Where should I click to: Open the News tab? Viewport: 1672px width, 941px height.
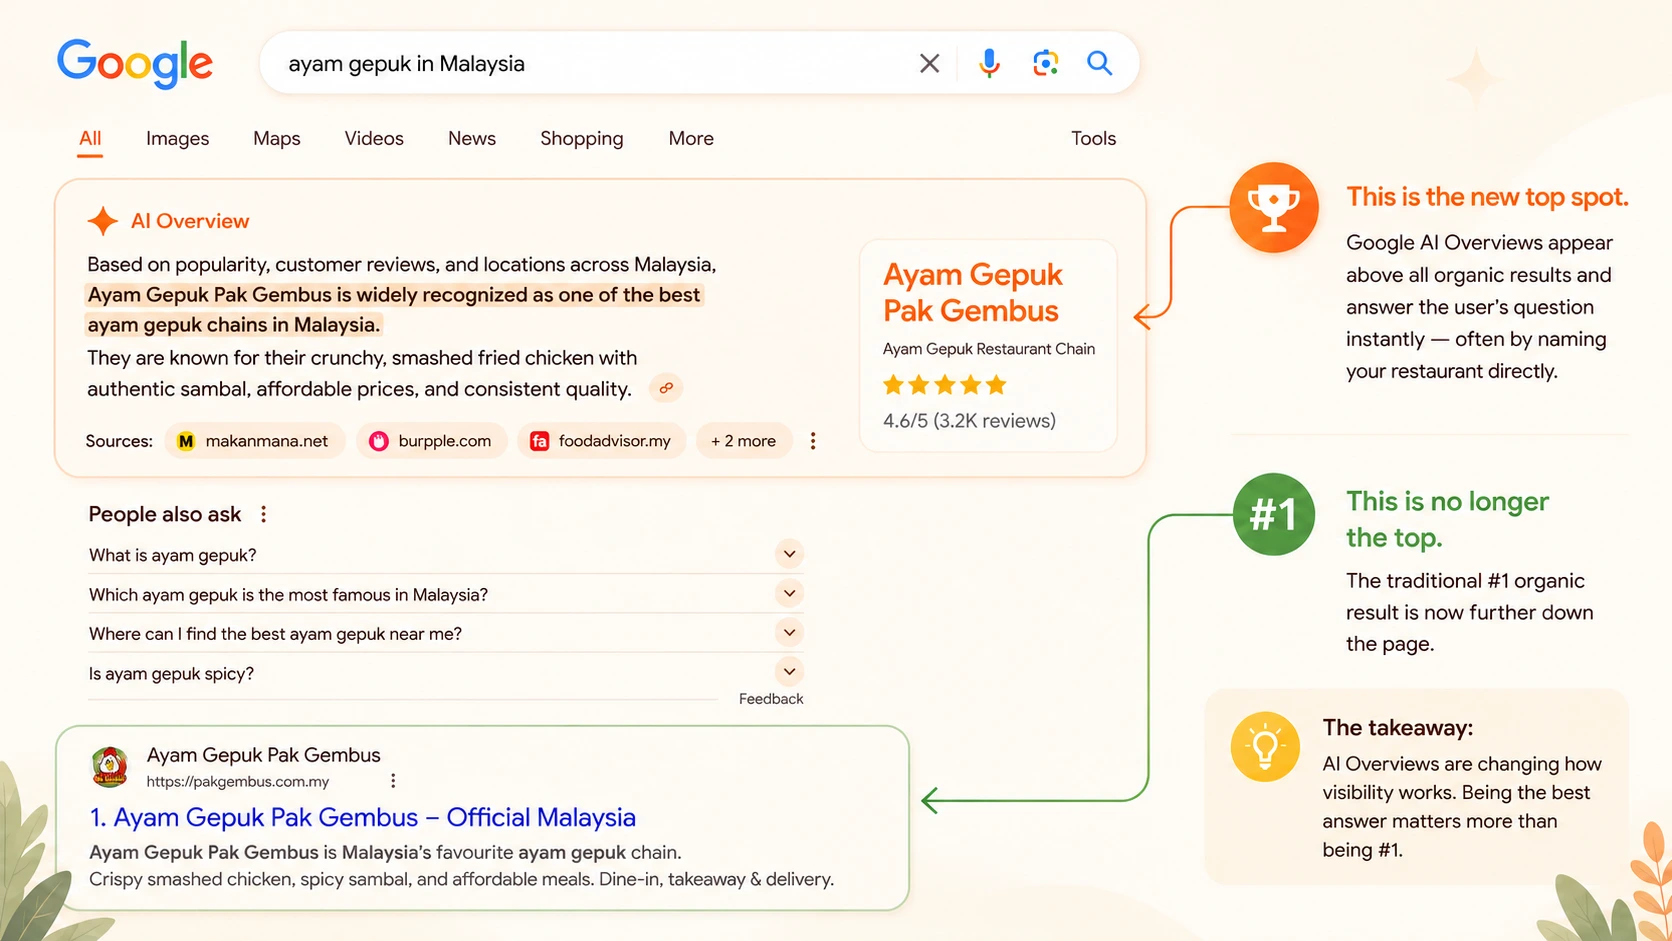point(472,139)
